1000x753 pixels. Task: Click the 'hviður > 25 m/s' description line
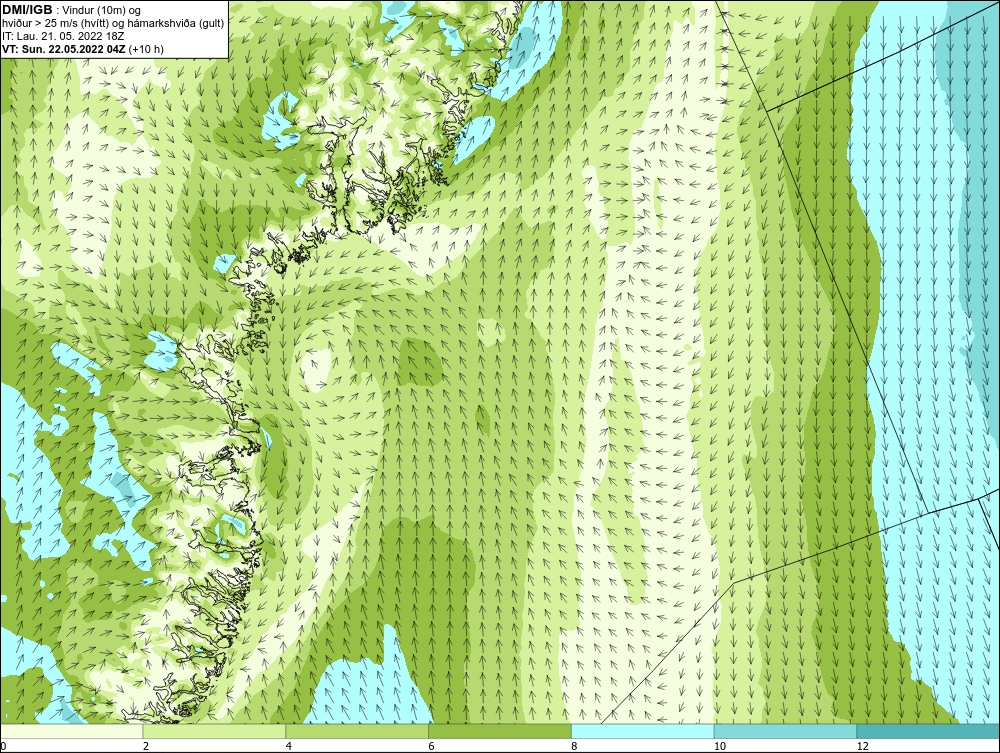click(113, 23)
